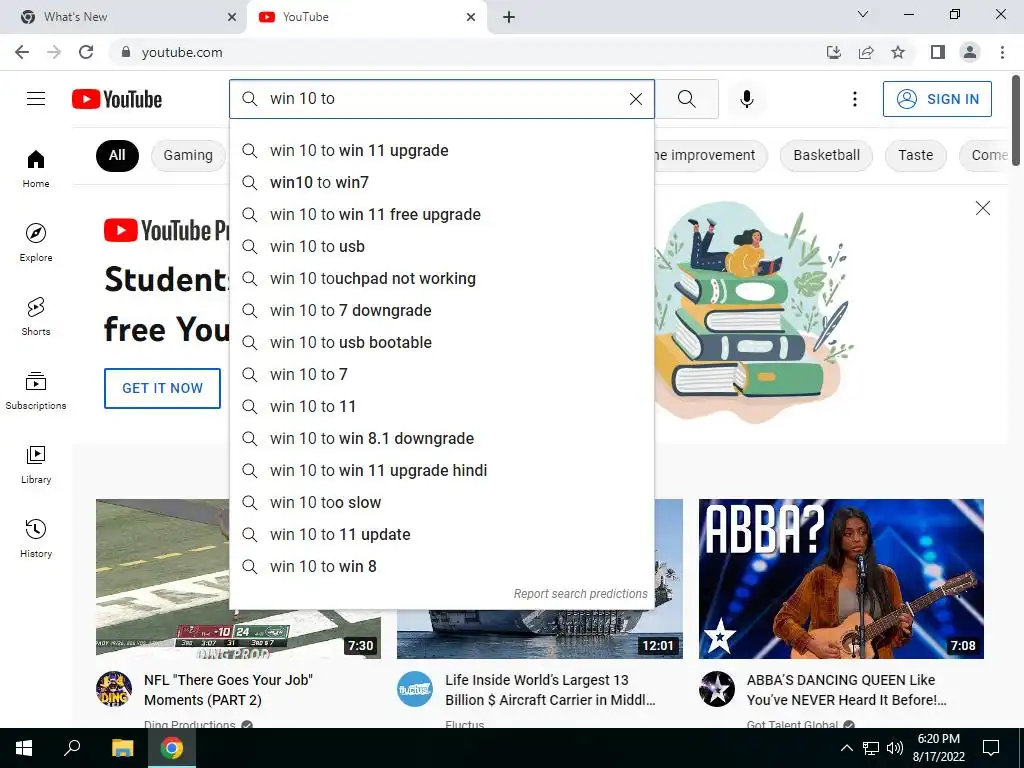Start voice search with the microphone icon
The height and width of the screenshot is (768, 1024).
click(x=746, y=99)
